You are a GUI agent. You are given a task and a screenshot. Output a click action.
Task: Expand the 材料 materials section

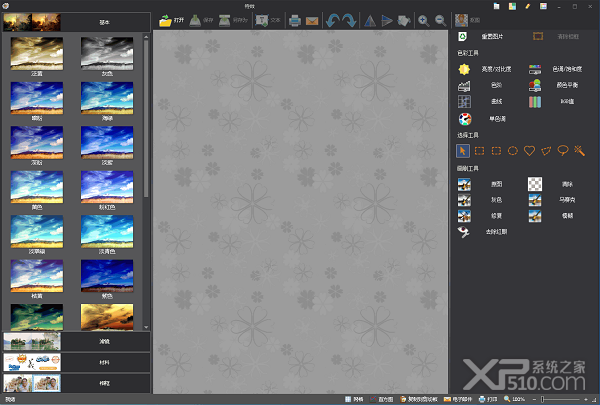coord(77,362)
